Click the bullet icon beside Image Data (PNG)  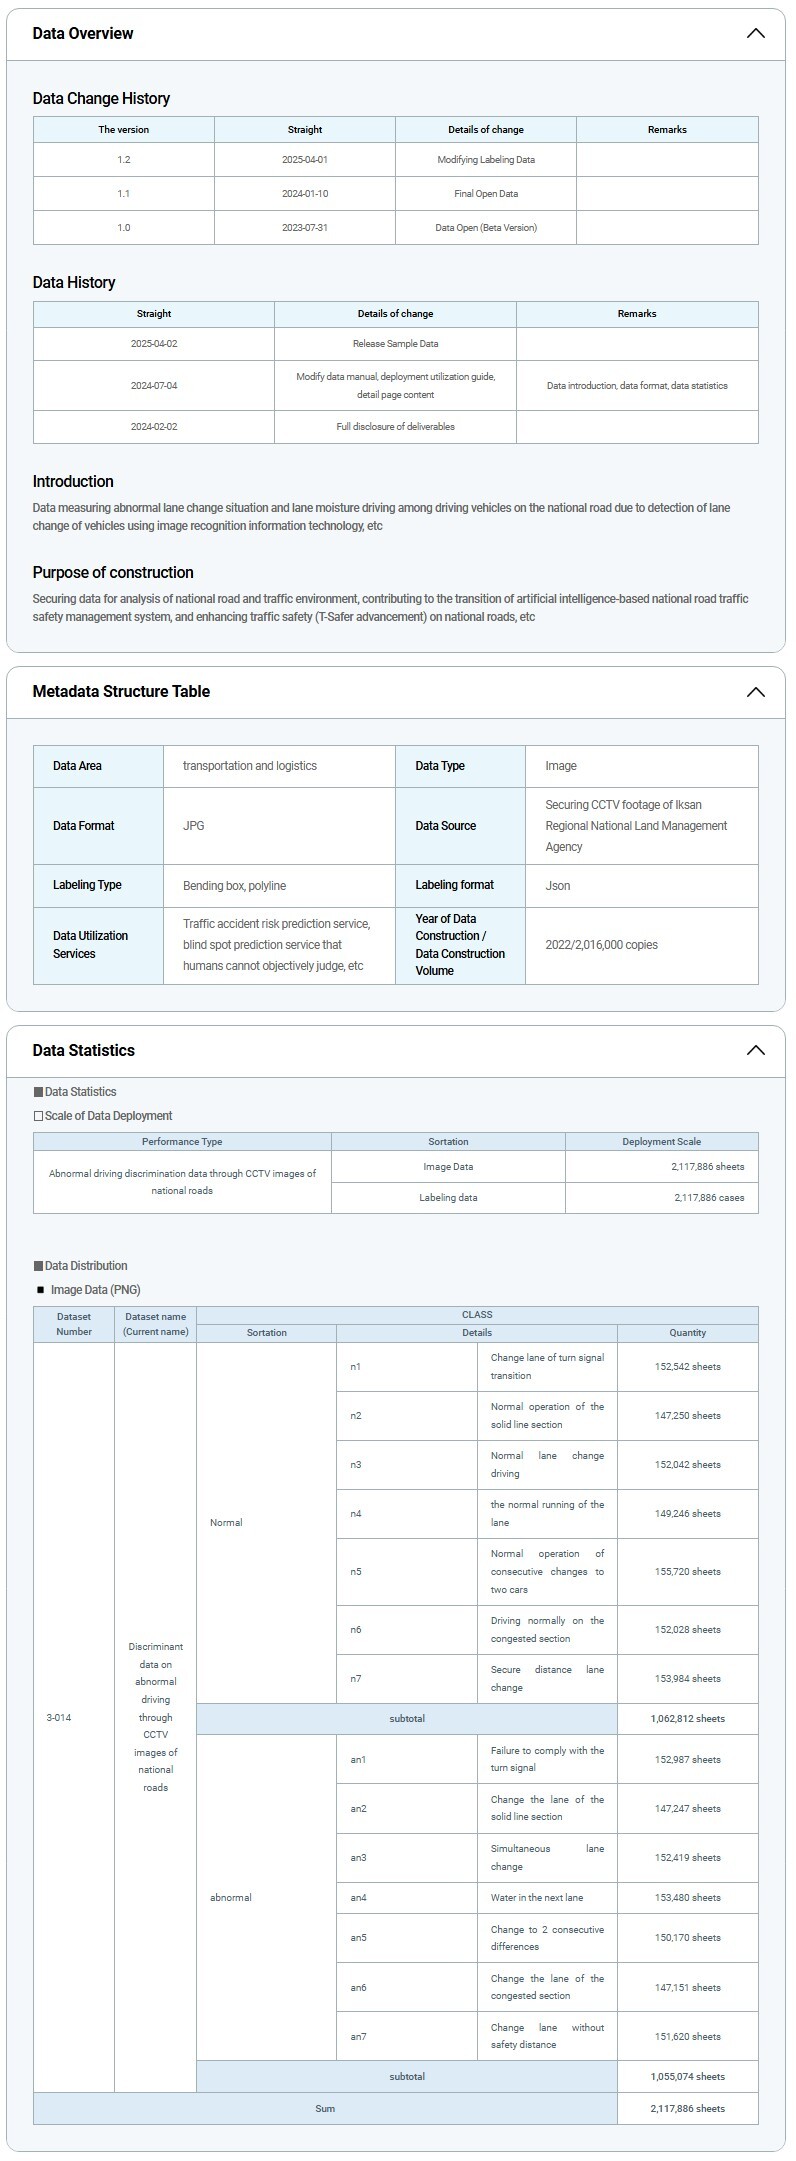point(41,1290)
